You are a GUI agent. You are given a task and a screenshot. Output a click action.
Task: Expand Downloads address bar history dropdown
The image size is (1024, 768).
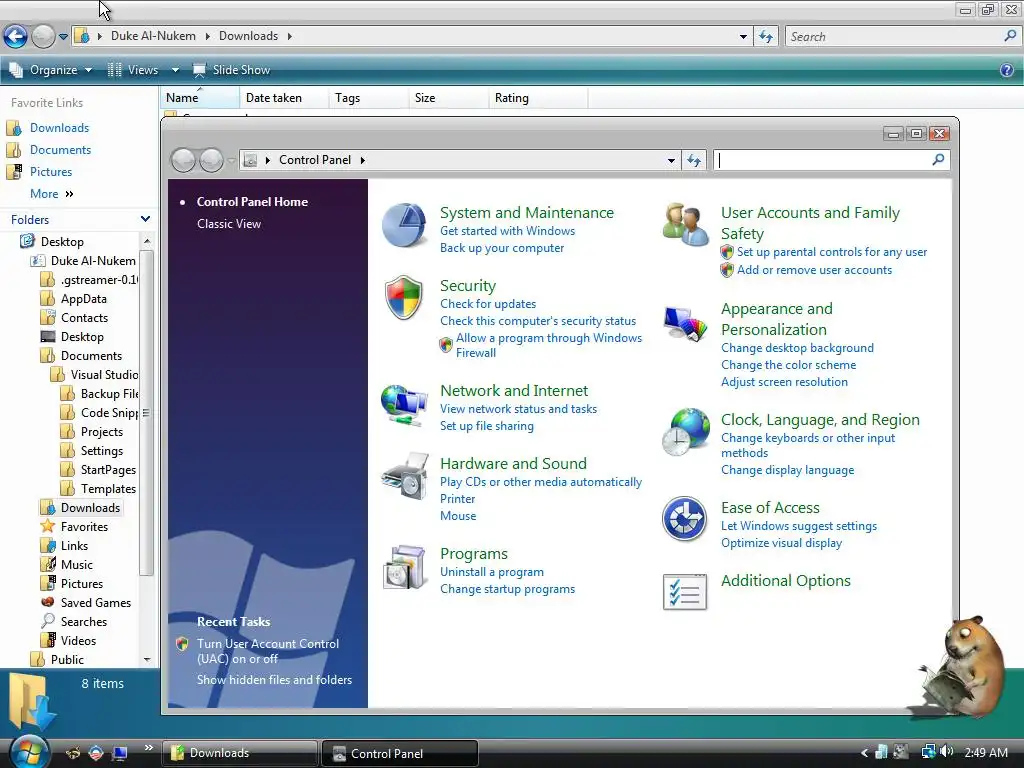pyautogui.click(x=743, y=37)
